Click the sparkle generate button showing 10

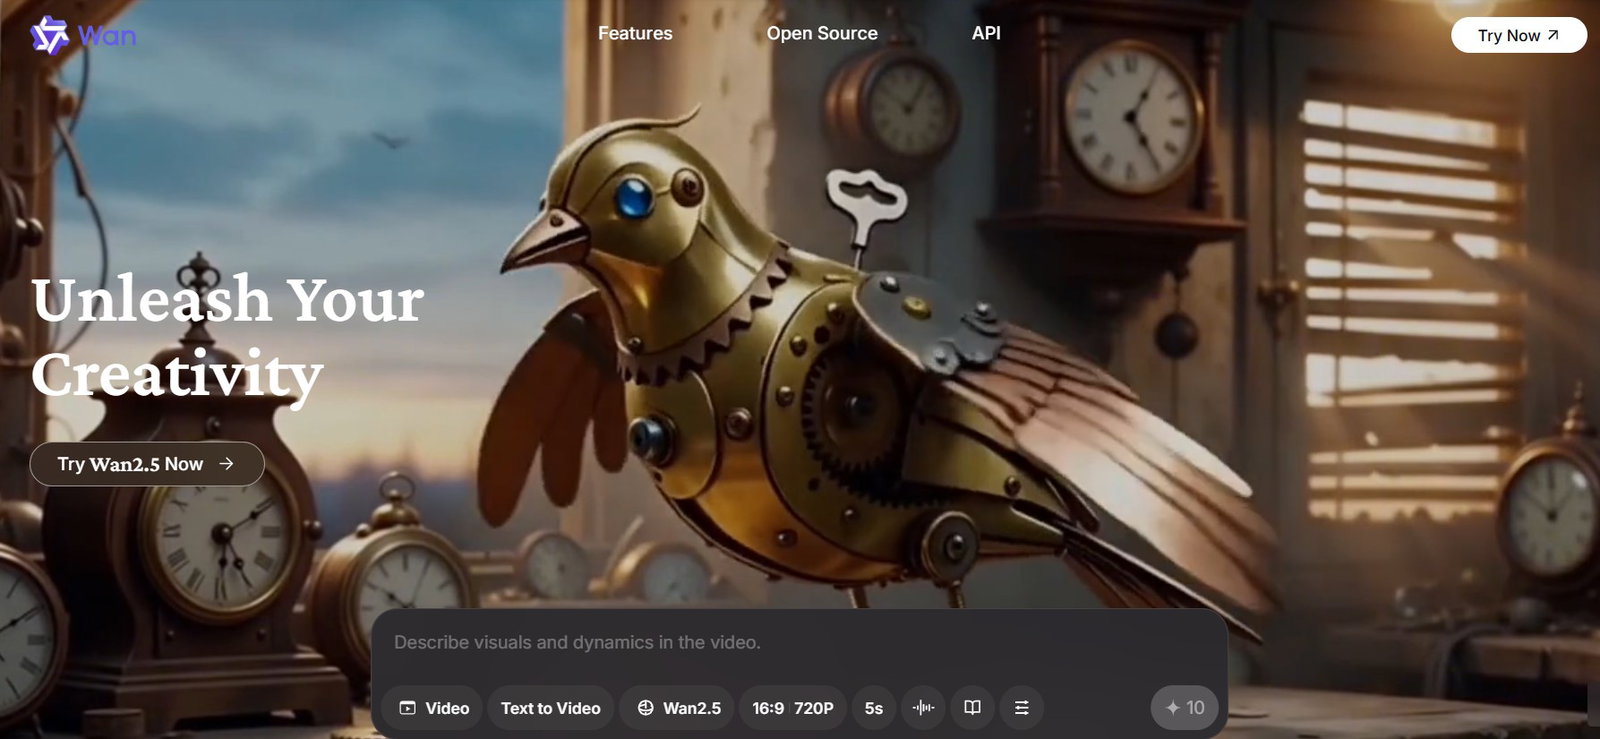(x=1185, y=708)
